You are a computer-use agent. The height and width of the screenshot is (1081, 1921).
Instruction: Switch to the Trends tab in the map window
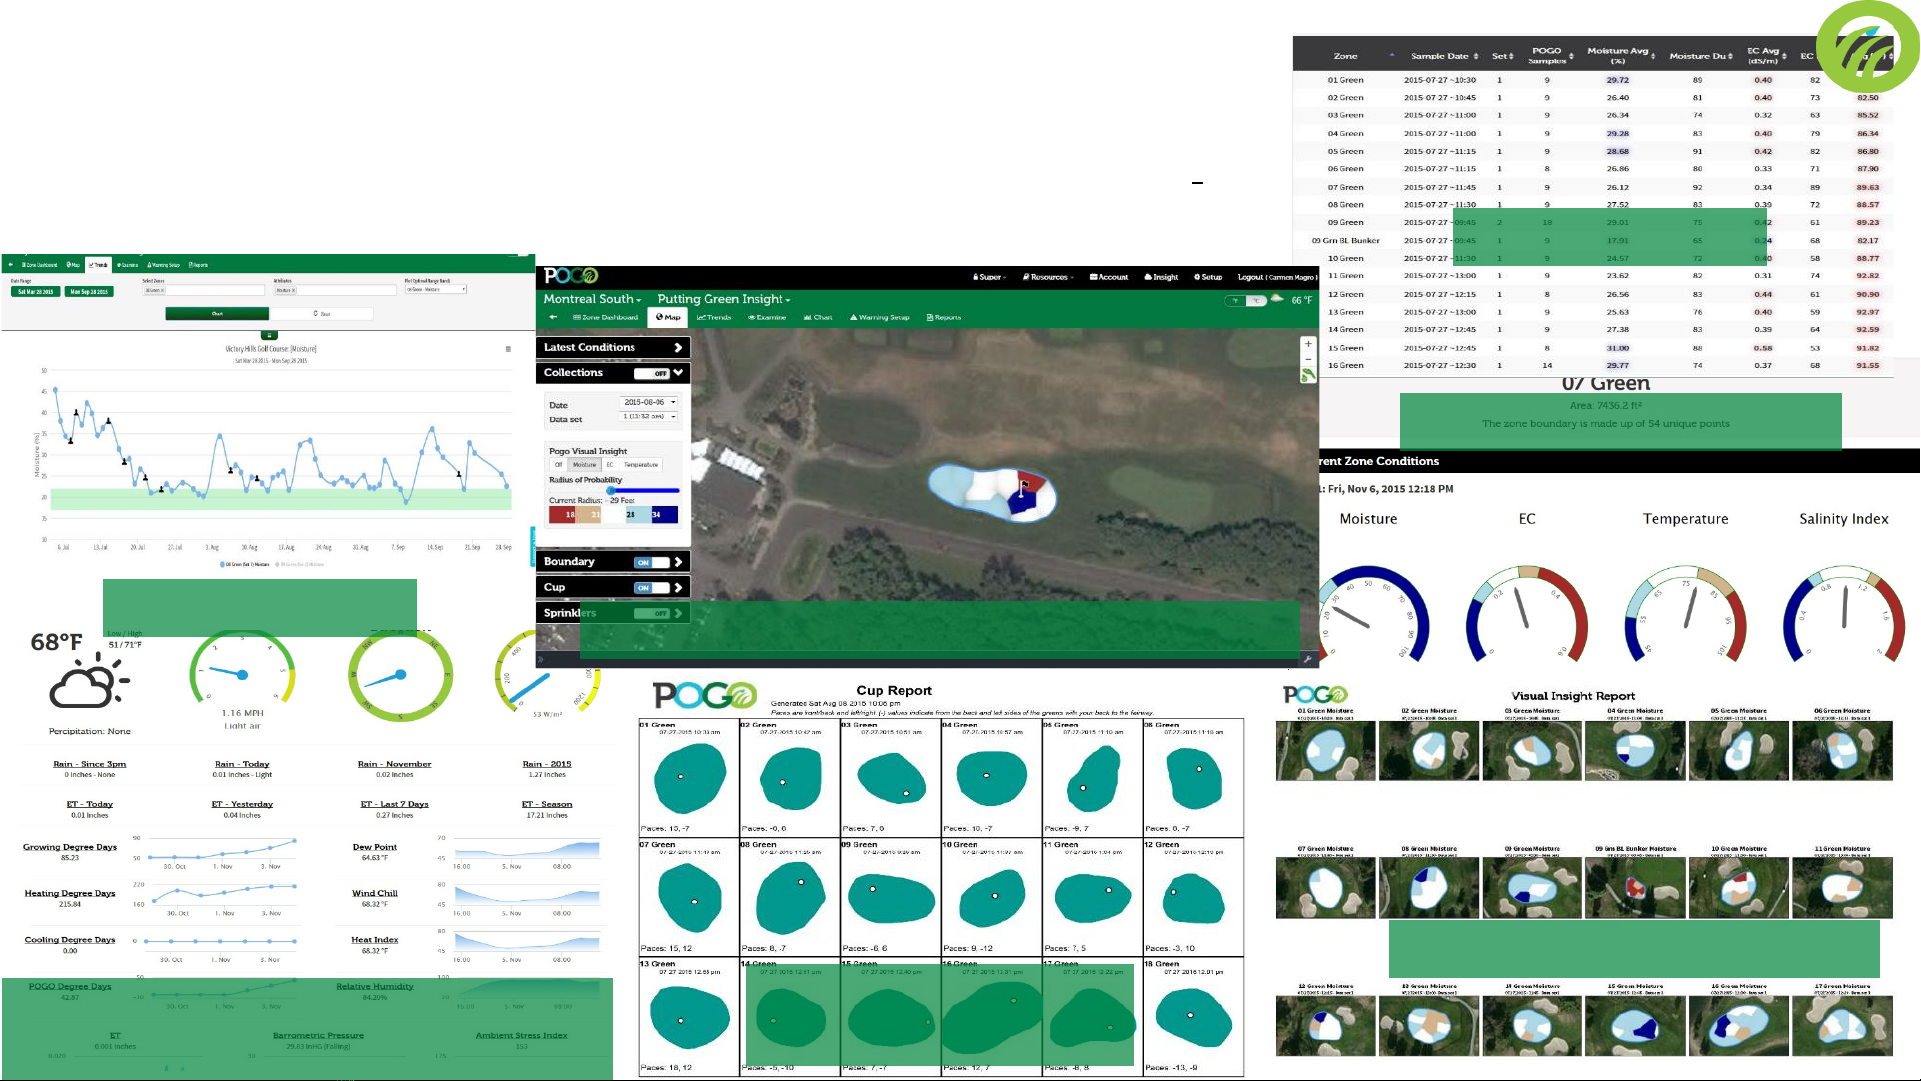714,317
